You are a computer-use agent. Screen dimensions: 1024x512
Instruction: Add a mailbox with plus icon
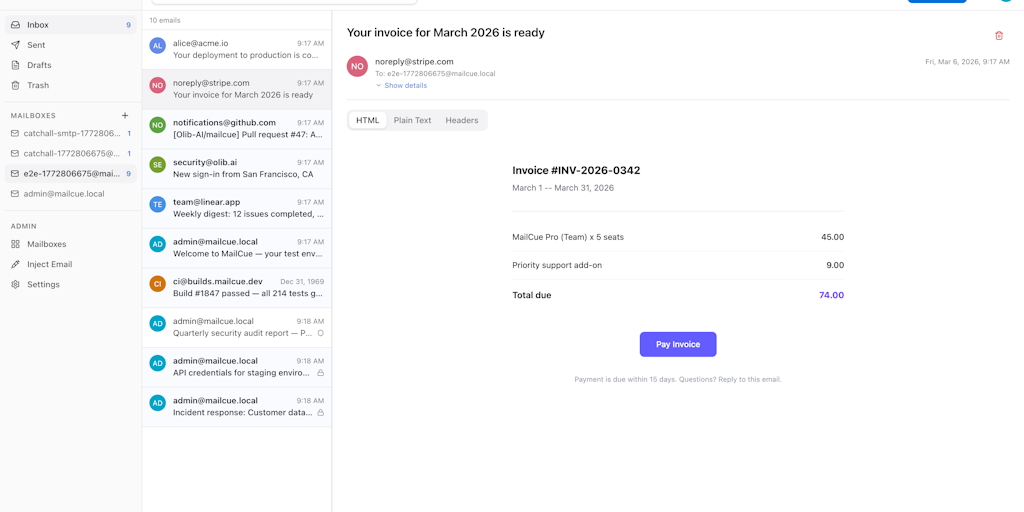pyautogui.click(x=125, y=116)
